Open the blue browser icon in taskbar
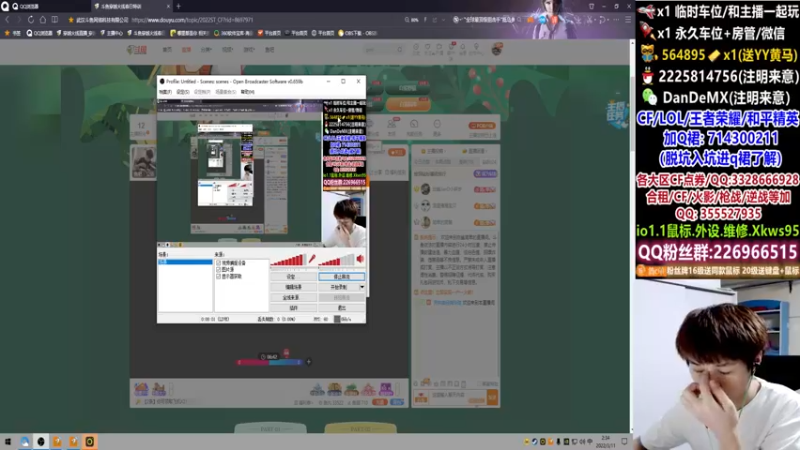800x450 pixels. coord(24,441)
